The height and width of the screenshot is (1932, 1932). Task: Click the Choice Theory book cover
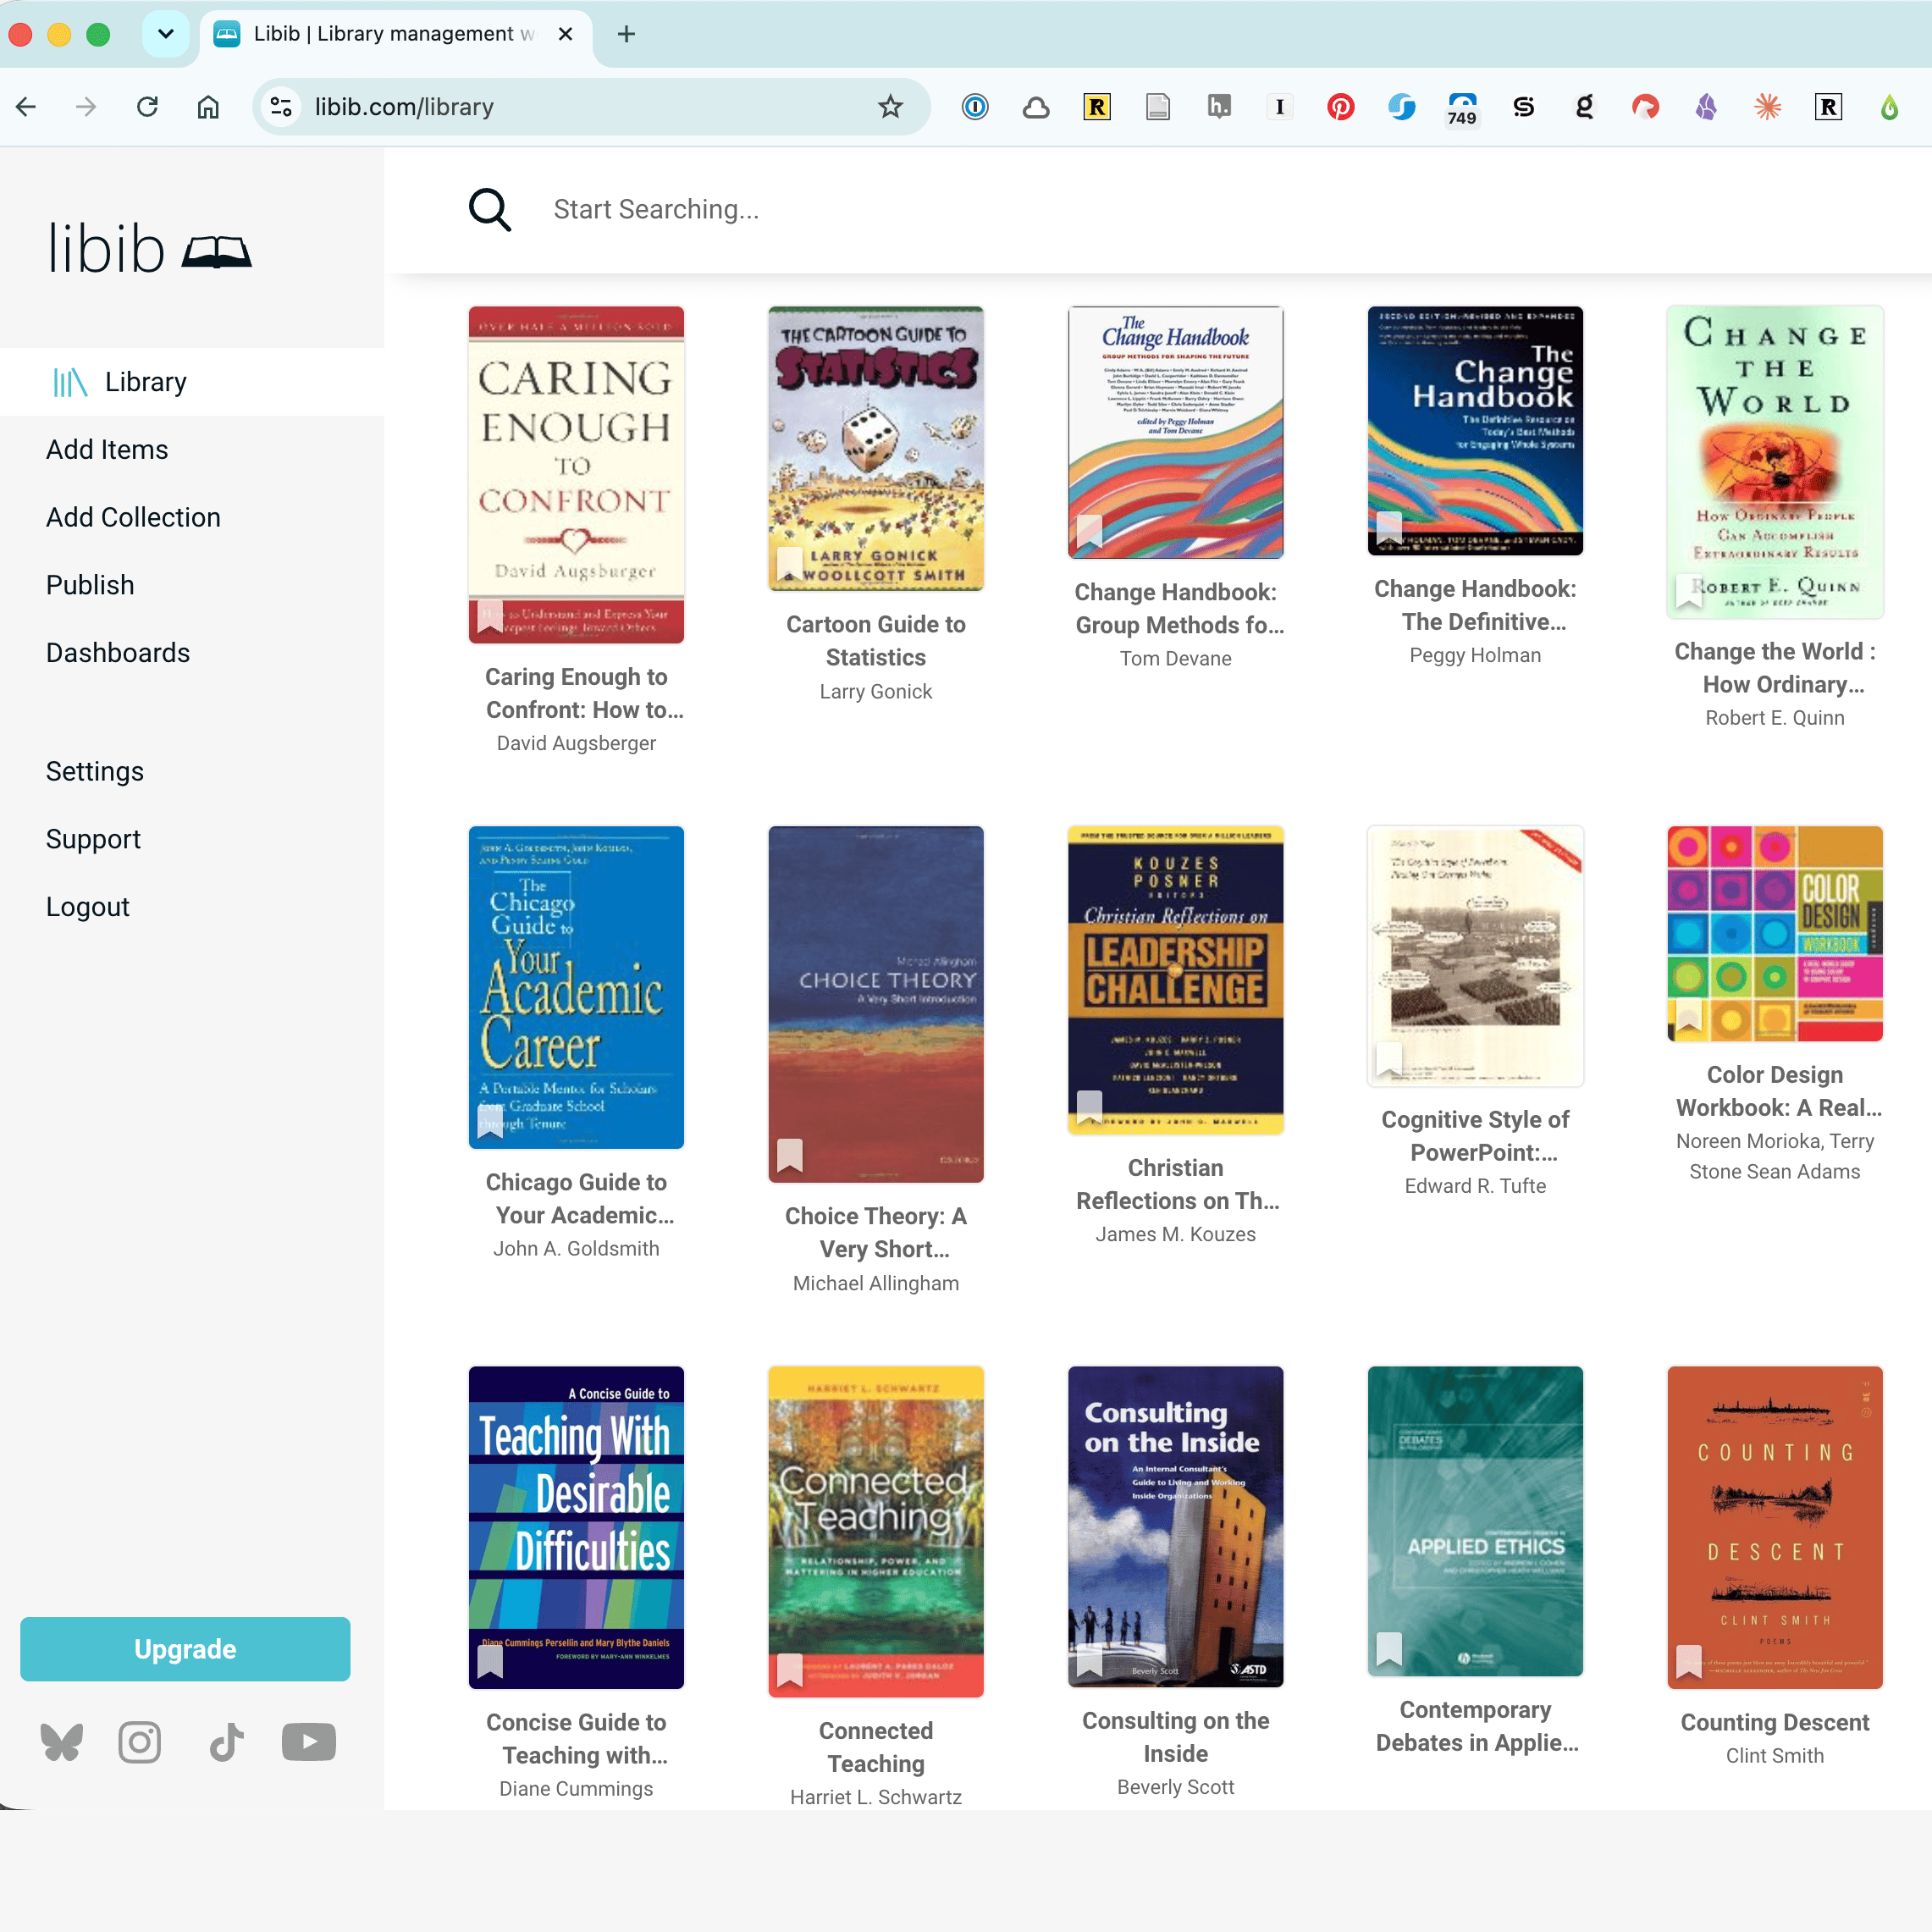click(876, 1004)
